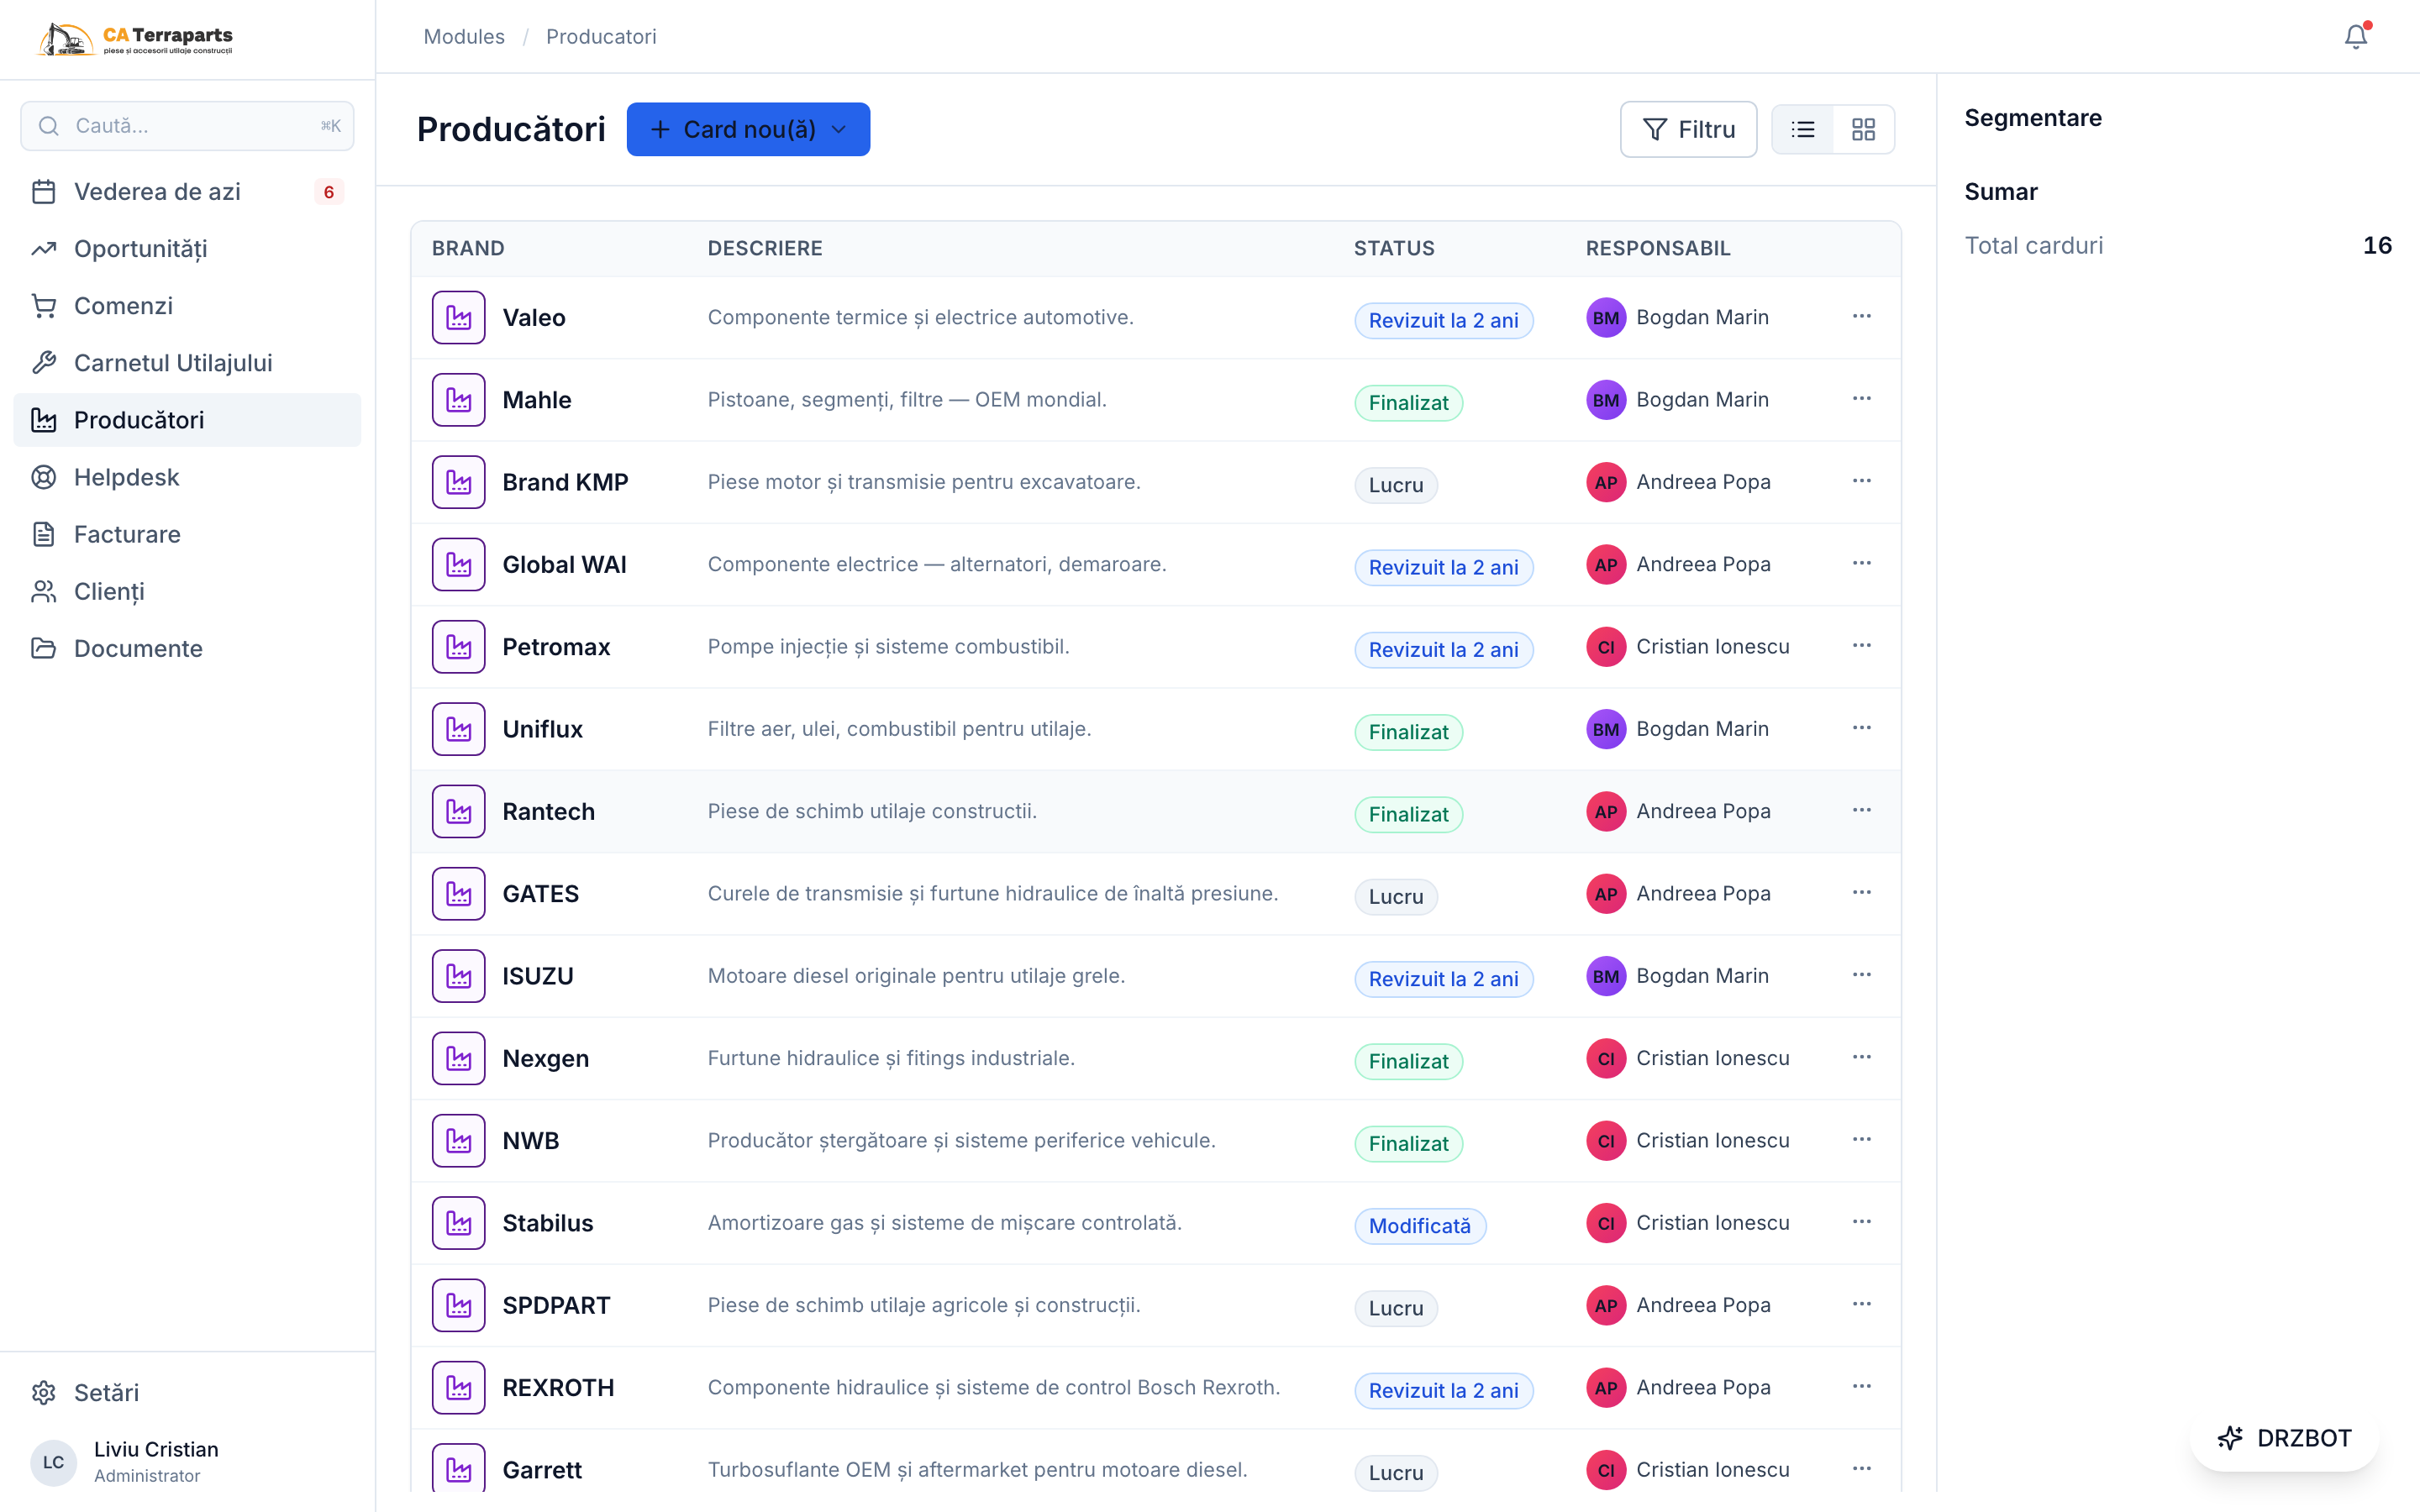Go to Facturare
The image size is (2420, 1512).
[x=187, y=534]
